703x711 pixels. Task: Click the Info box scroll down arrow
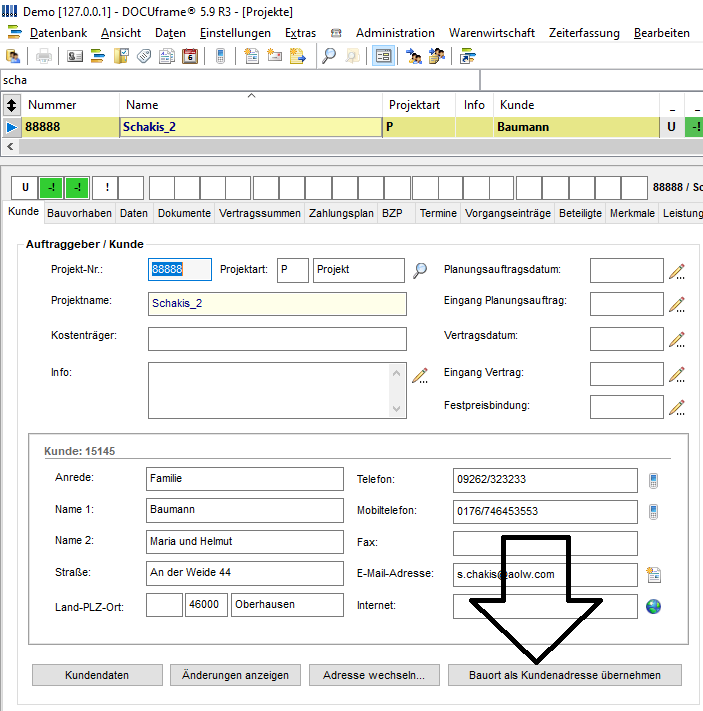coord(396,409)
